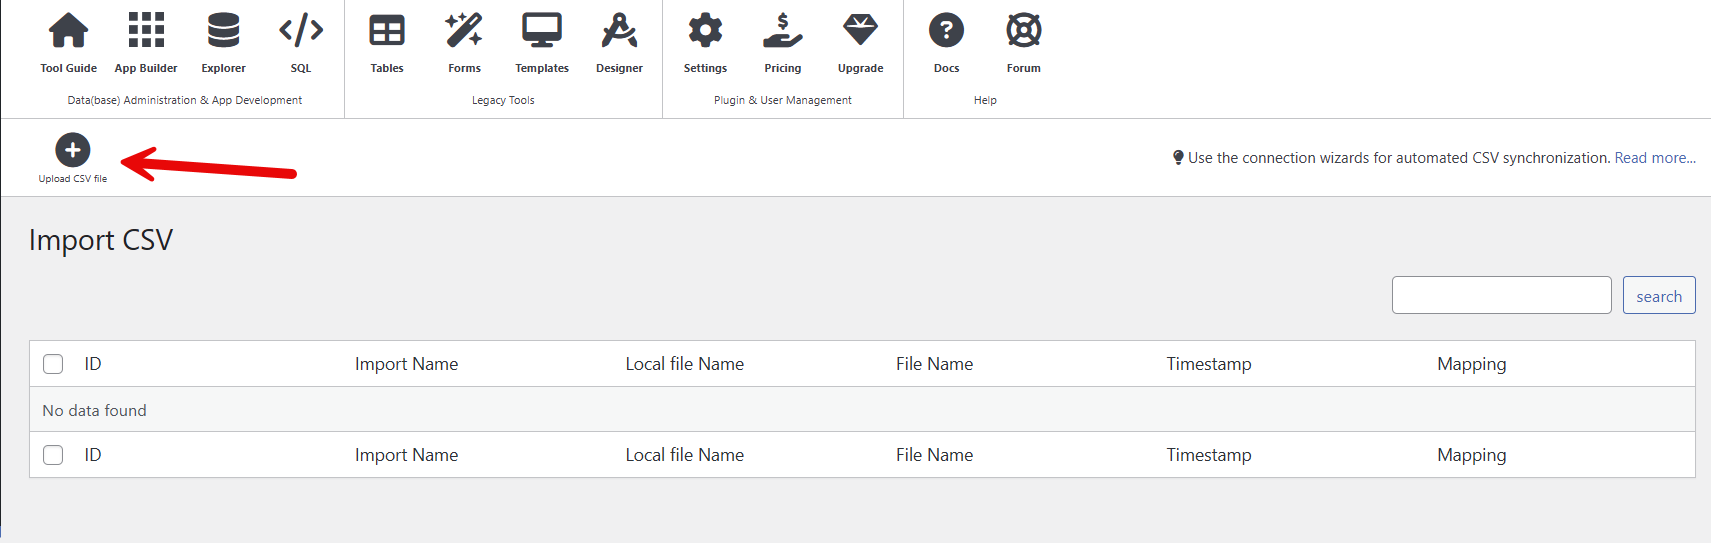This screenshot has height=543, width=1711.
Task: Launch the Data Explorer database icon
Action: 223,31
